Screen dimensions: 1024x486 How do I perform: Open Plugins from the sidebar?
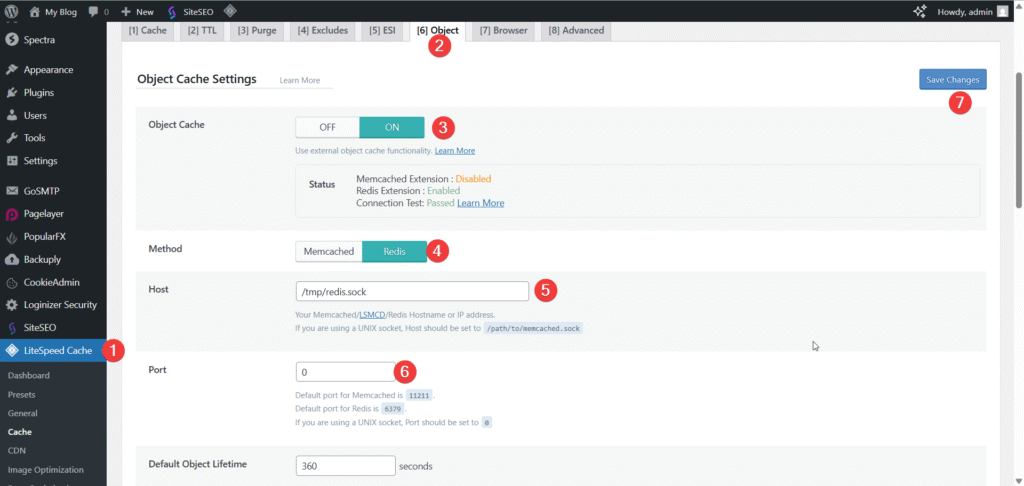[38, 92]
